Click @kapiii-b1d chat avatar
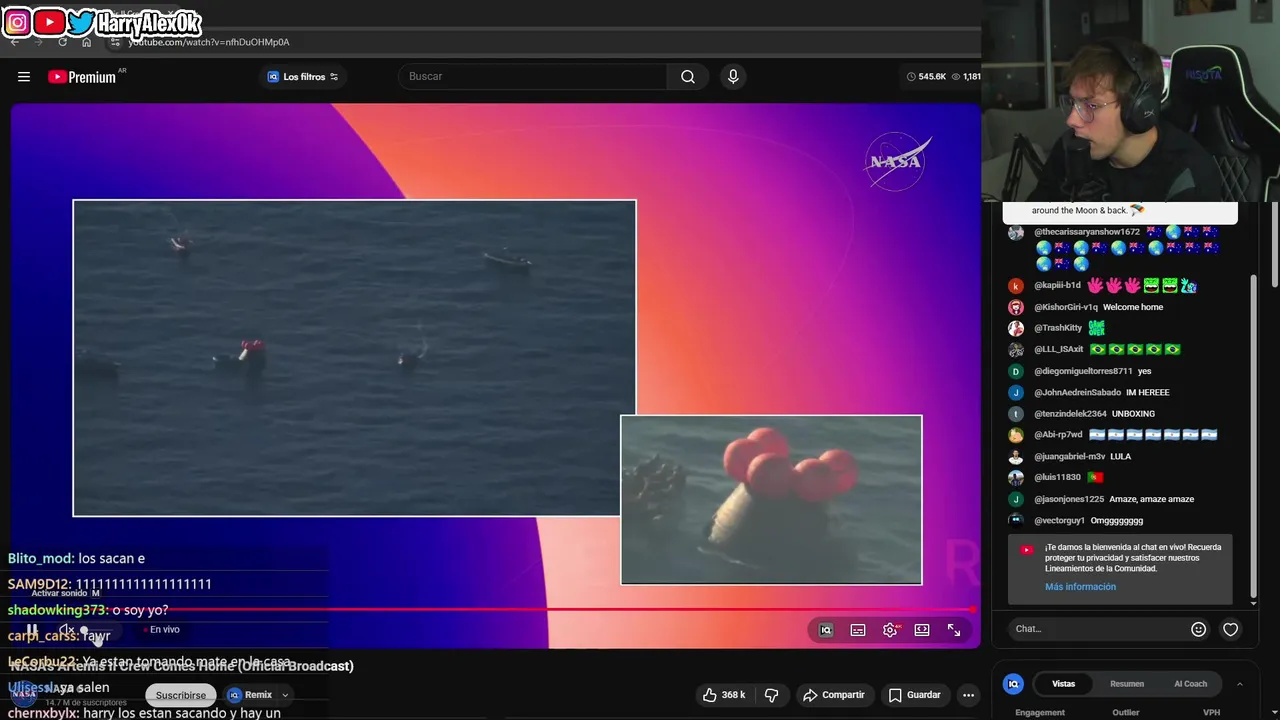 [1016, 286]
